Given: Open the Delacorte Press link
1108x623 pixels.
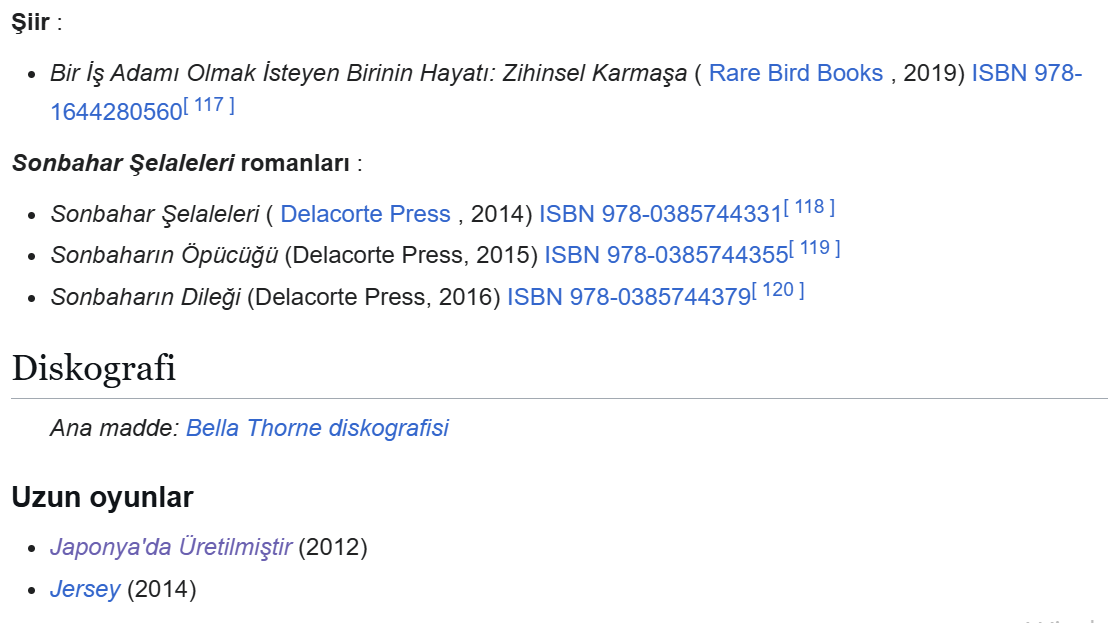Looking at the screenshot, I should (x=365, y=214).
